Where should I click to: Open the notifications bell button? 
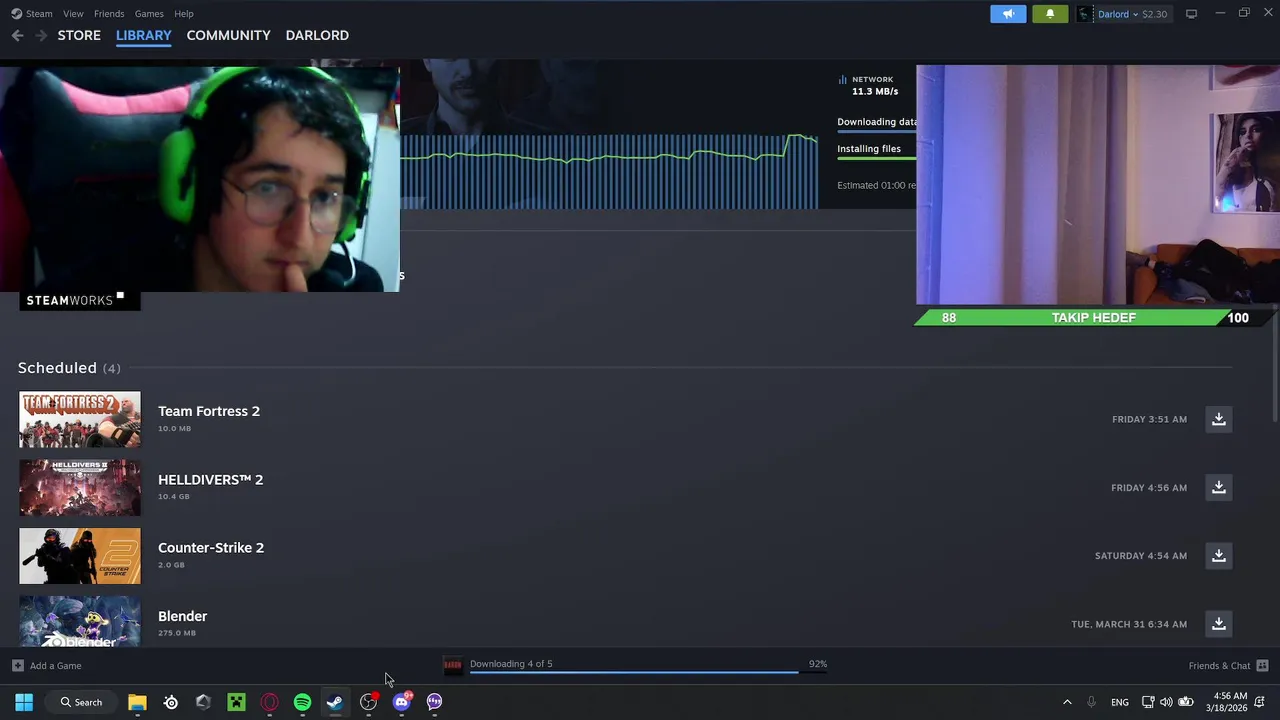pos(1050,14)
